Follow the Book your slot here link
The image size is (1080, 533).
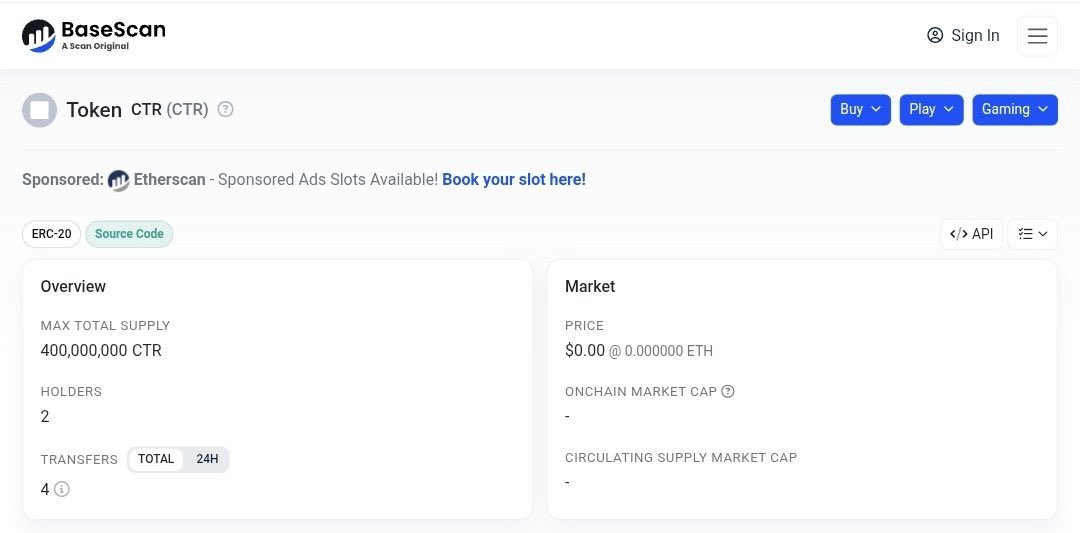[x=514, y=179]
